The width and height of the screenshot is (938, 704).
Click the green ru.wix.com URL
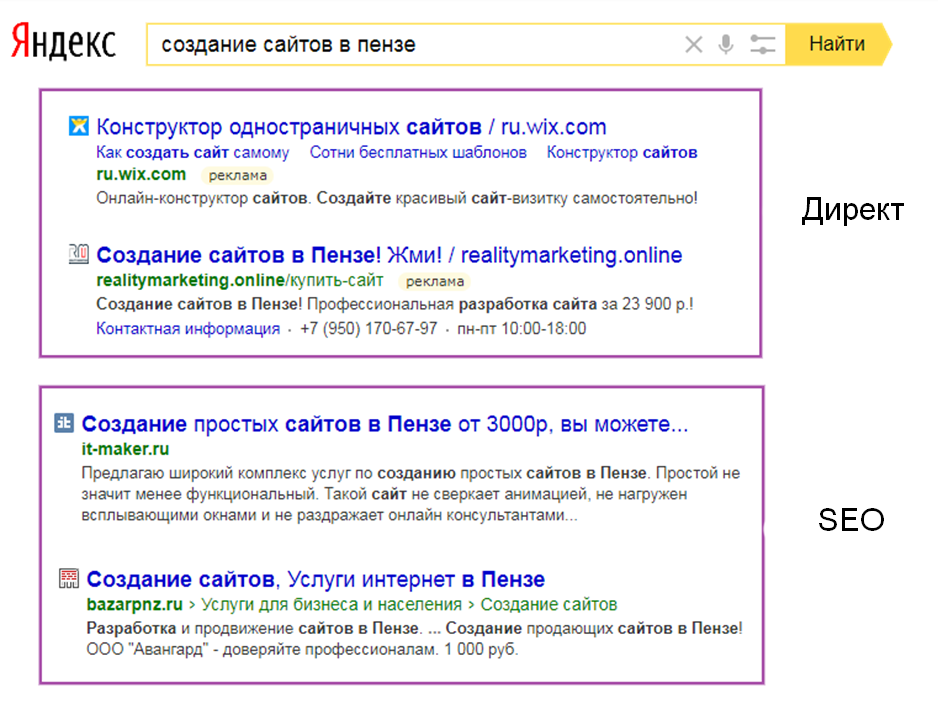click(x=141, y=174)
